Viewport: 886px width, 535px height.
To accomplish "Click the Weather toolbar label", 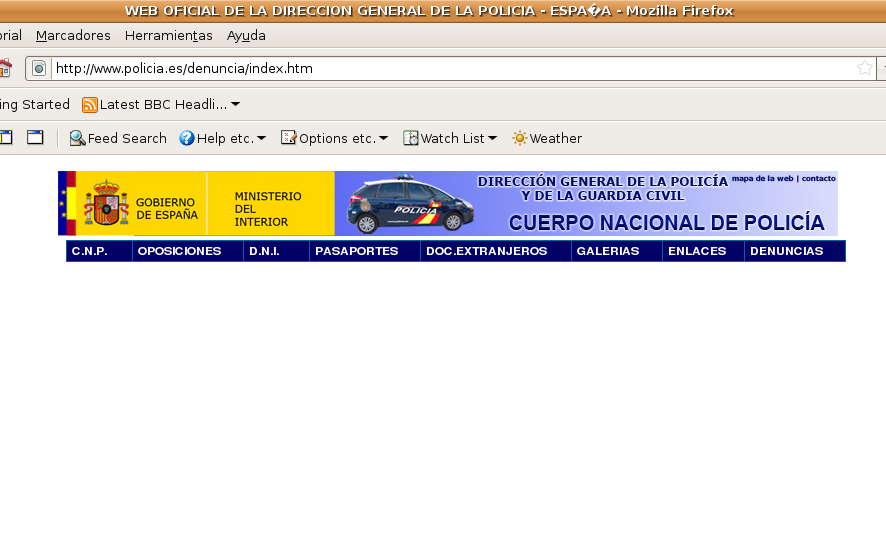I will pos(555,138).
